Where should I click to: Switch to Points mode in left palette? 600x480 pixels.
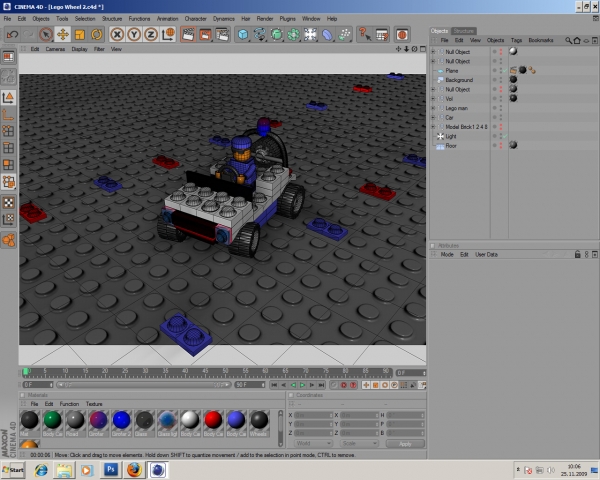pos(8,131)
